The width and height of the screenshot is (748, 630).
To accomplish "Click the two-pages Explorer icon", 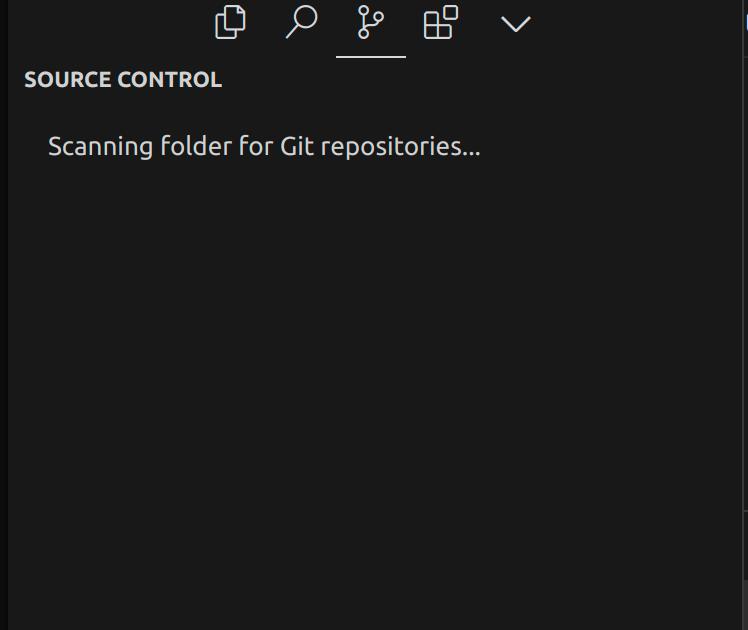I will point(231,23).
